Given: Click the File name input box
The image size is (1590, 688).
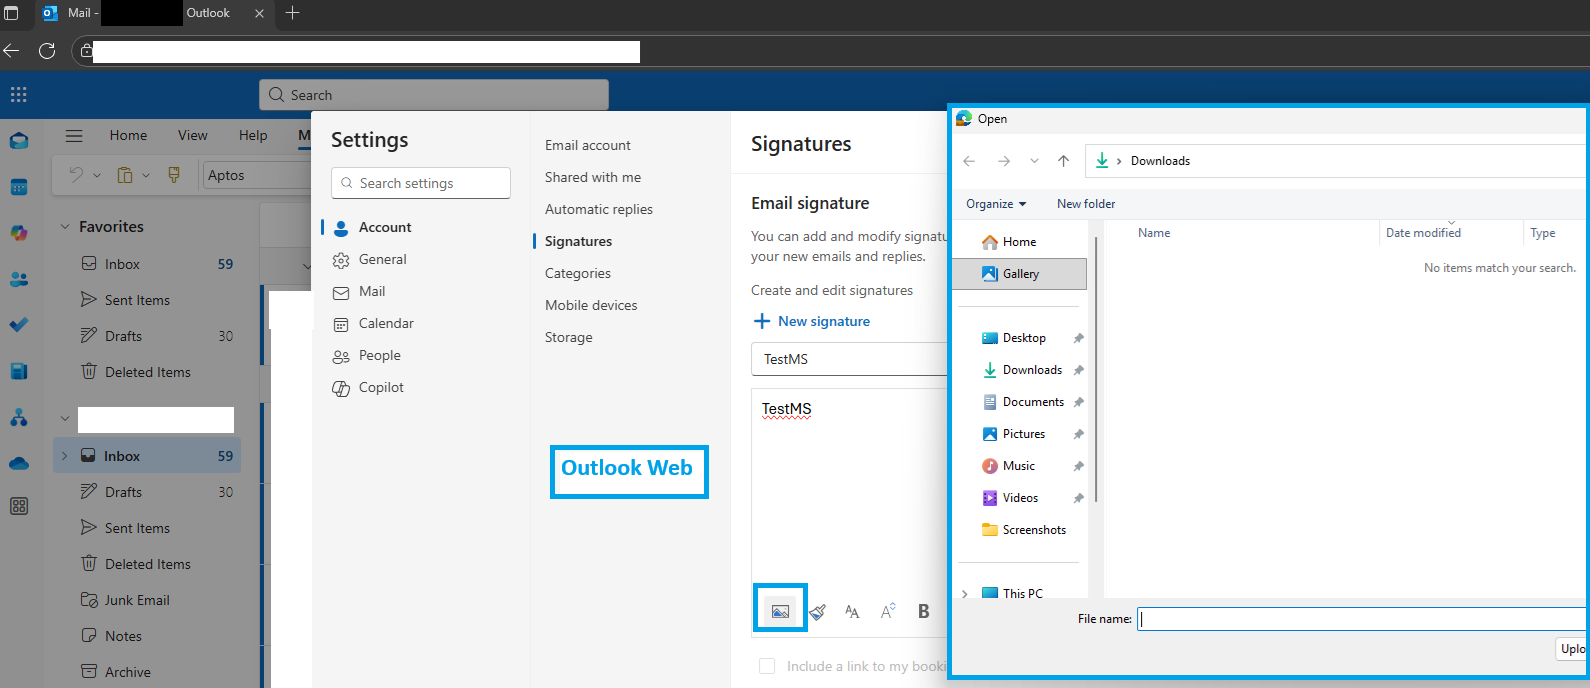Looking at the screenshot, I should pos(1362,619).
